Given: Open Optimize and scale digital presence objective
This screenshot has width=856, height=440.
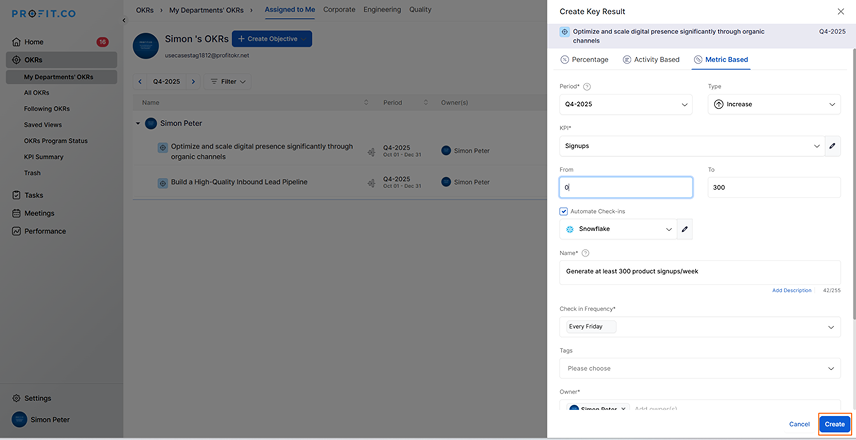Looking at the screenshot, I should 262,151.
